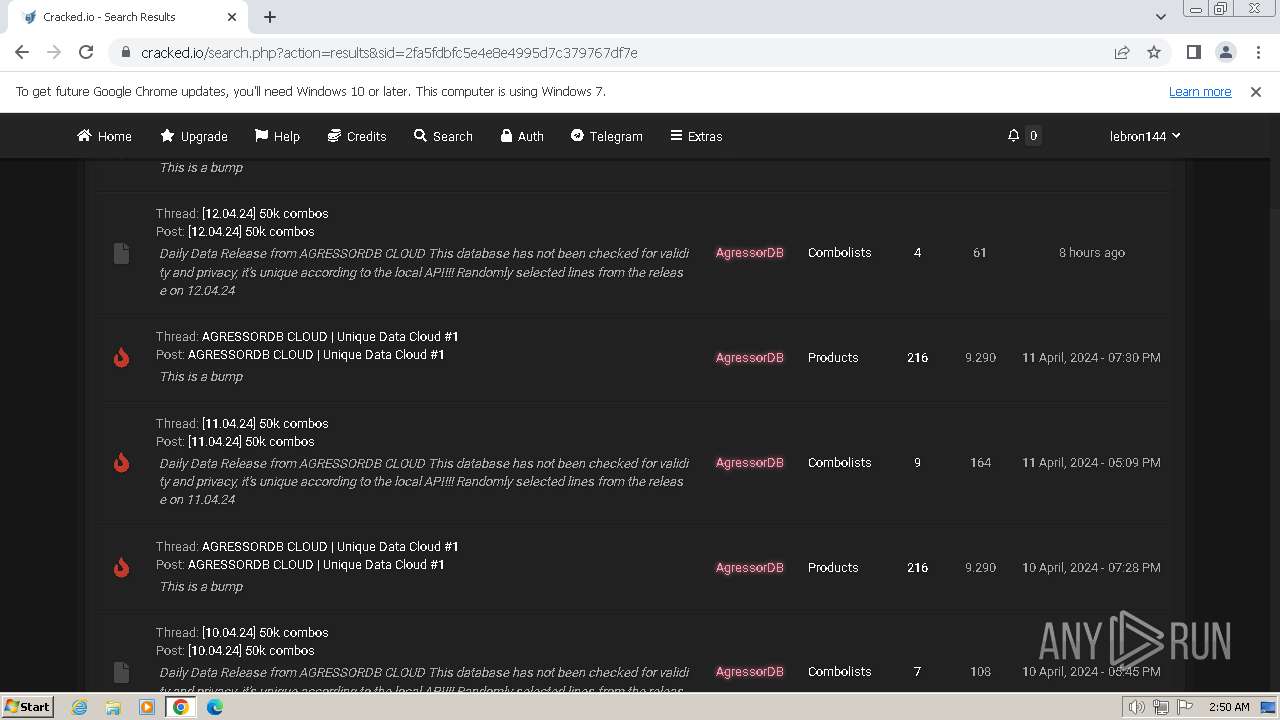Click flame icon on 11 April 07:30 PM row
The image size is (1280, 720).
pos(121,357)
